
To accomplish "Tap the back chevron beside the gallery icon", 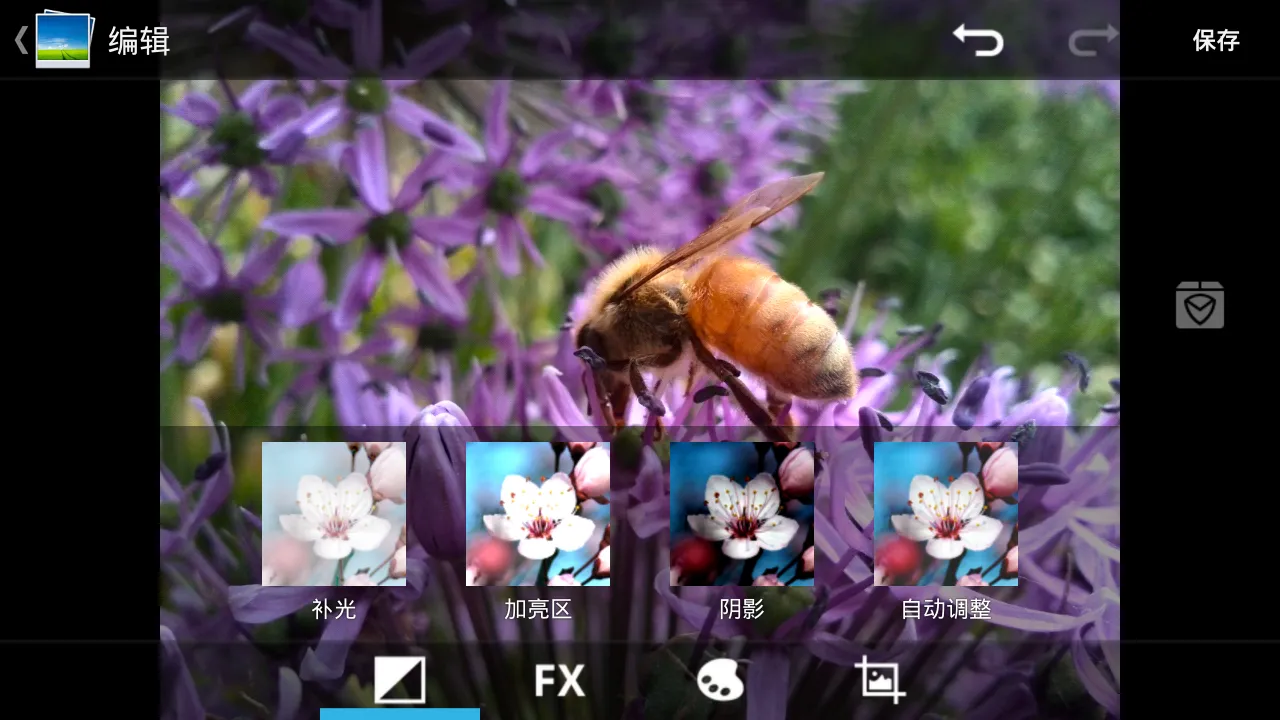I will (x=21, y=40).
